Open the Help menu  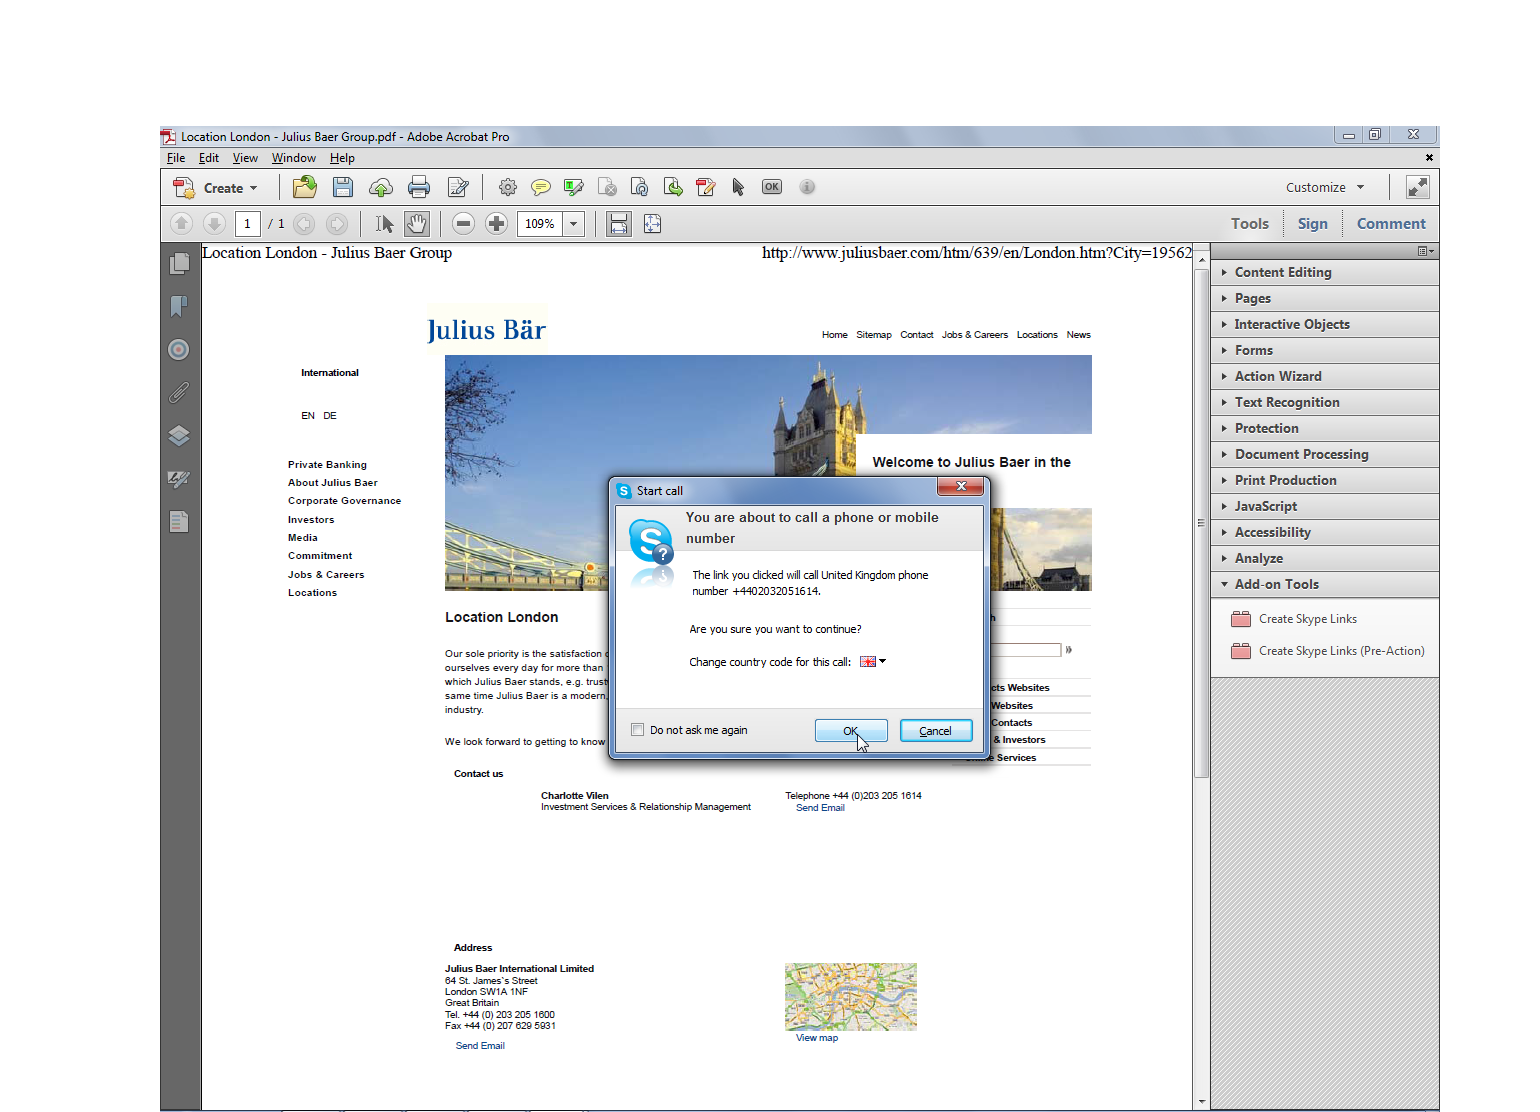(x=342, y=158)
